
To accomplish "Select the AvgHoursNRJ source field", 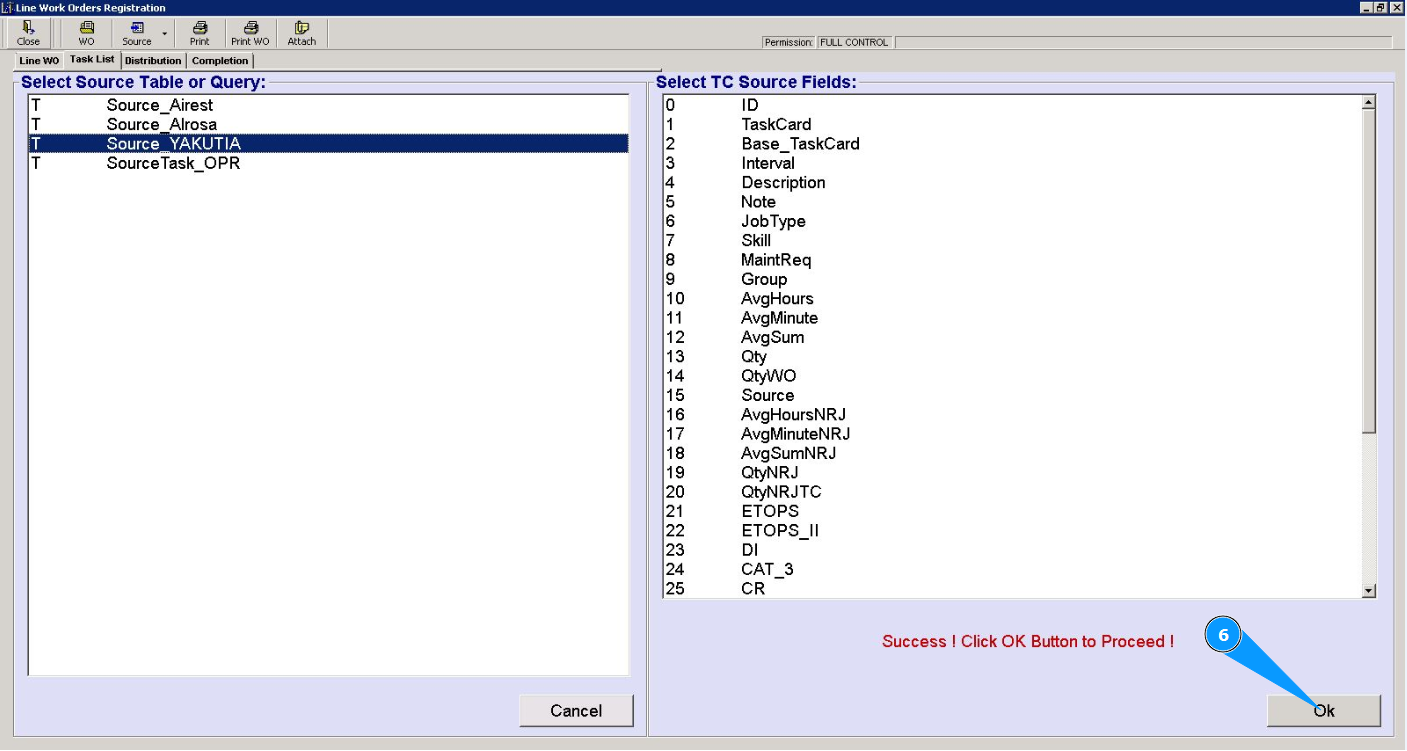I will point(1011,414).
